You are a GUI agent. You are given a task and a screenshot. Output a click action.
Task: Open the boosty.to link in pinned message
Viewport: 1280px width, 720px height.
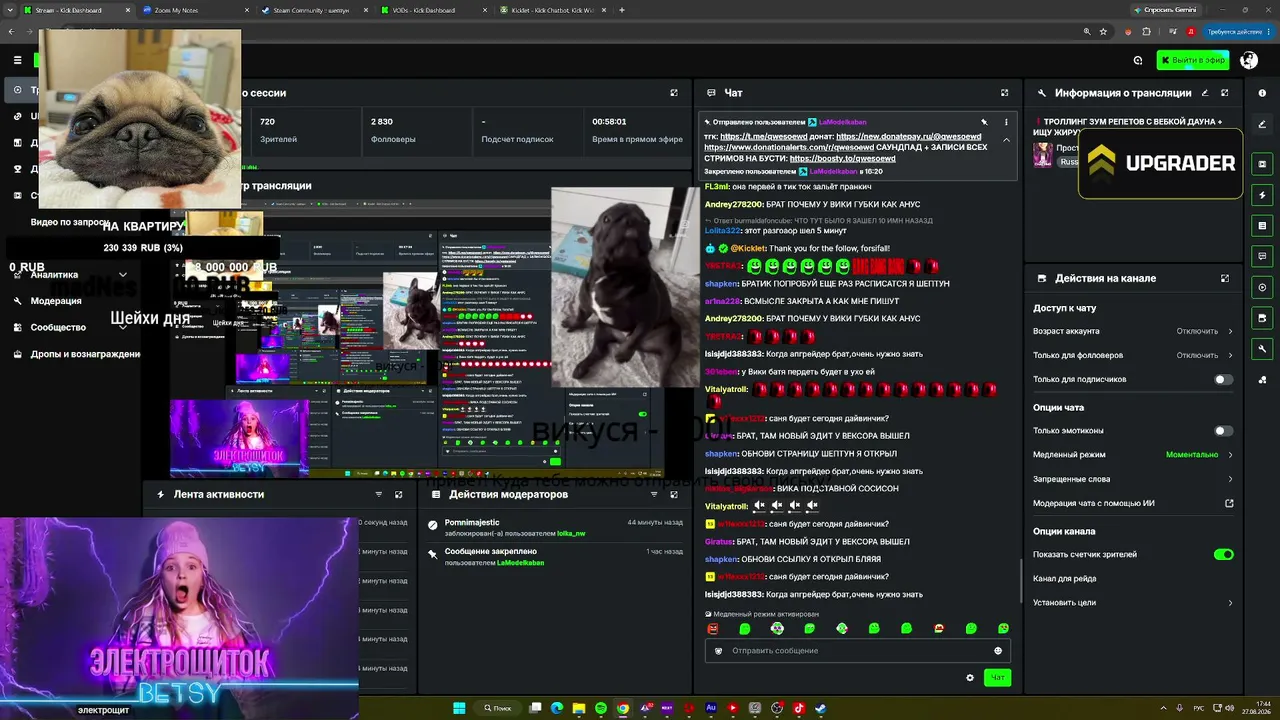(842, 158)
